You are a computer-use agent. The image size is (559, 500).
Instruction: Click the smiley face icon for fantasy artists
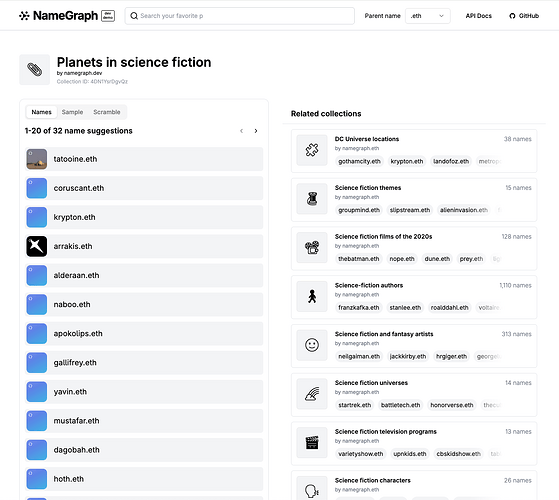(x=312, y=345)
